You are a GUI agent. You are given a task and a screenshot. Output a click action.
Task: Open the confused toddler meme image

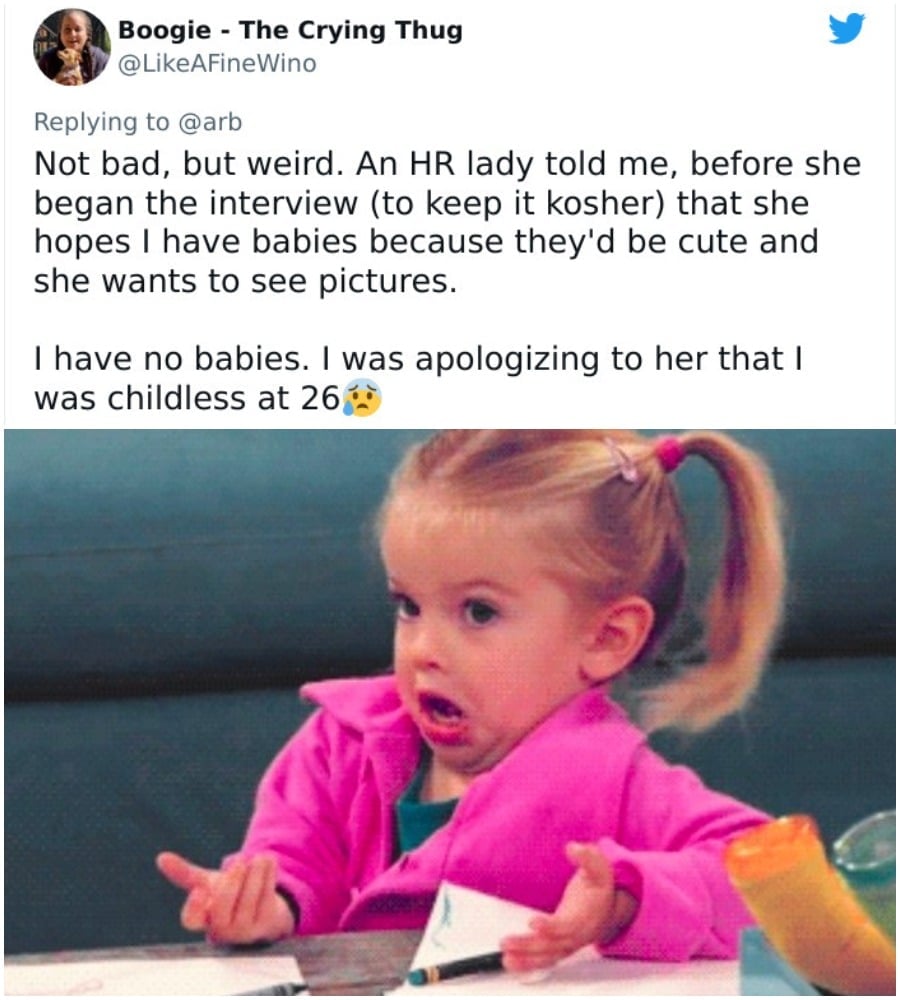click(450, 711)
